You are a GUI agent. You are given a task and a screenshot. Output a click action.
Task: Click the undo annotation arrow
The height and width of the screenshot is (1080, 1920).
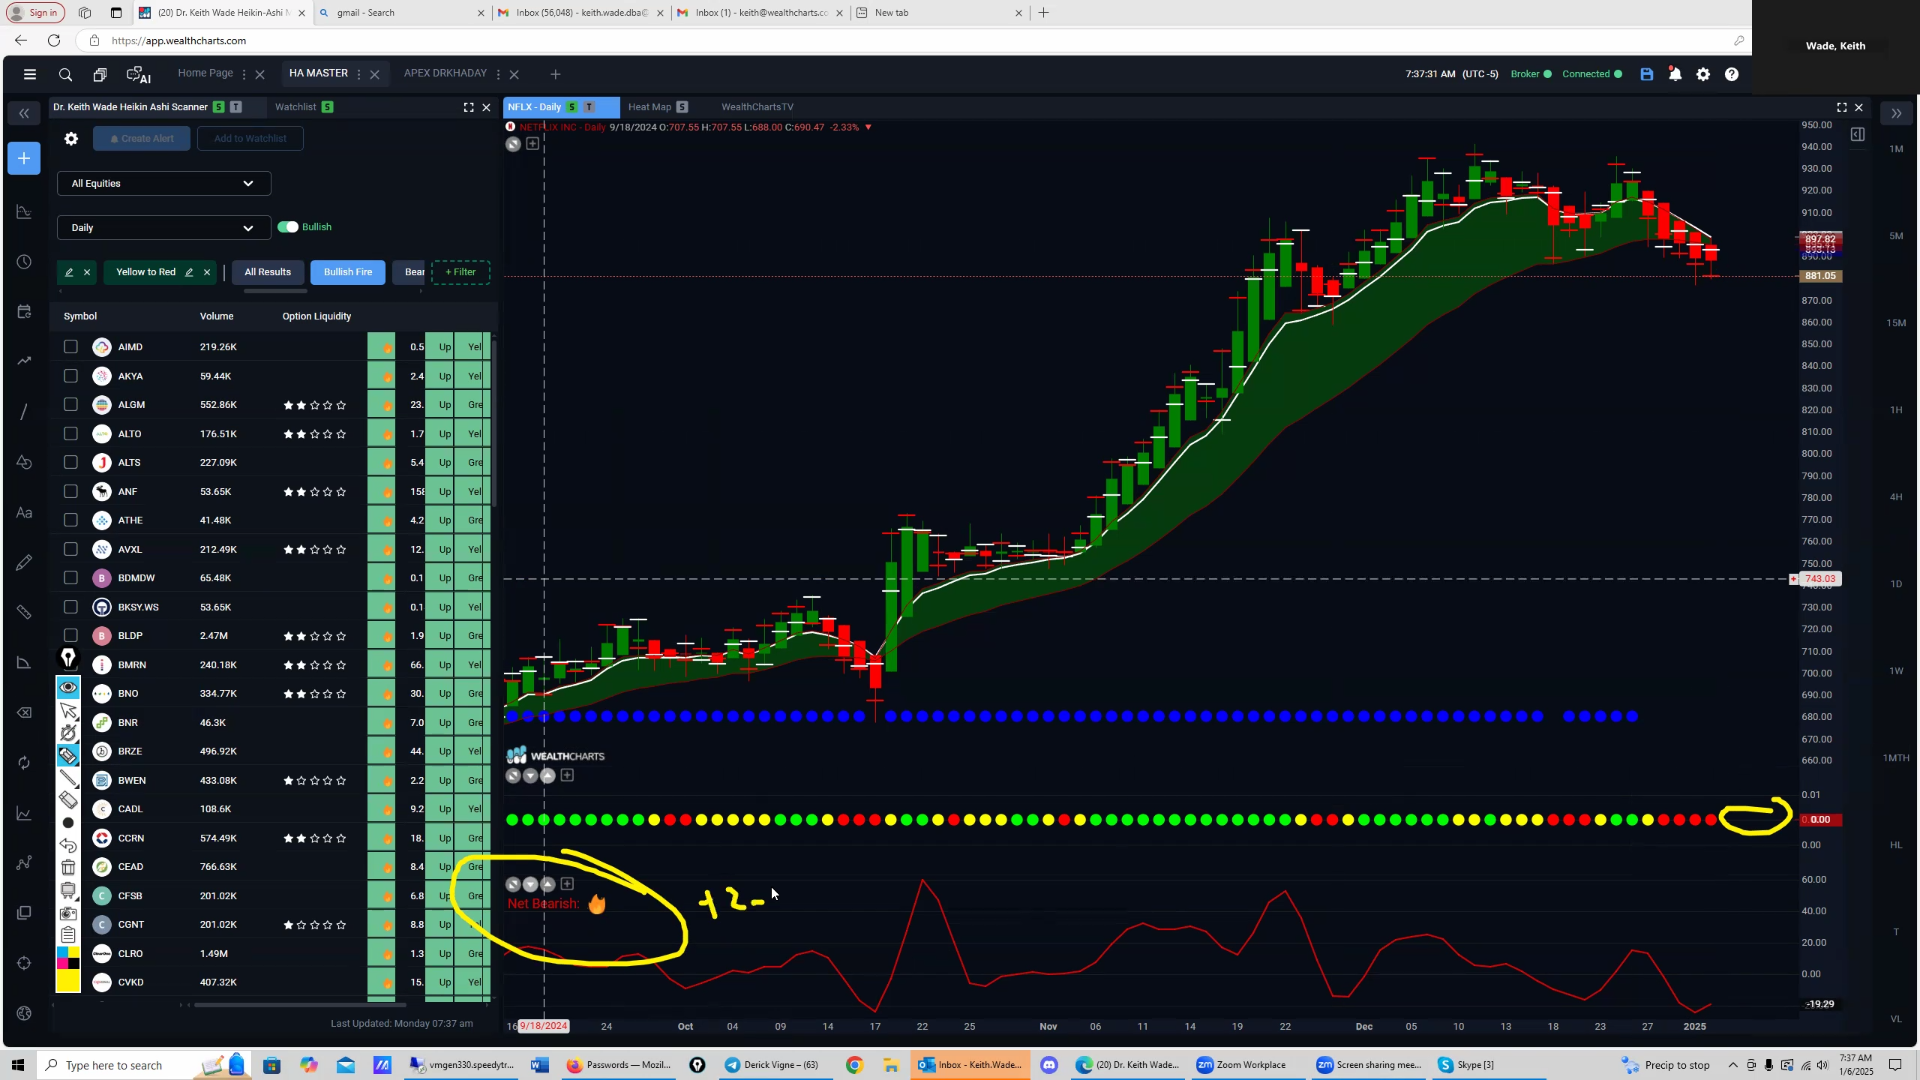click(68, 845)
